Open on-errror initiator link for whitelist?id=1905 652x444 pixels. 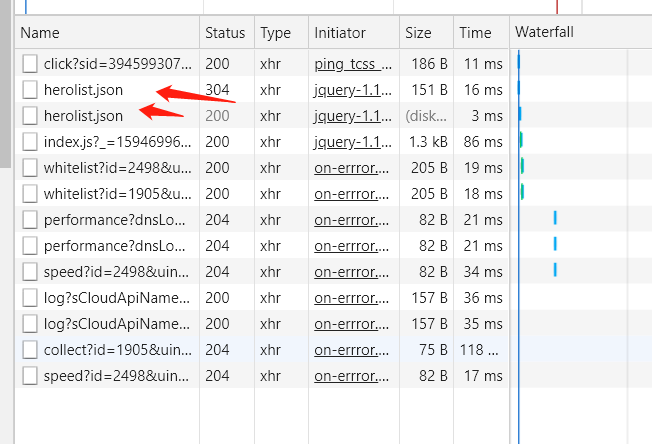pyautogui.click(x=352, y=194)
